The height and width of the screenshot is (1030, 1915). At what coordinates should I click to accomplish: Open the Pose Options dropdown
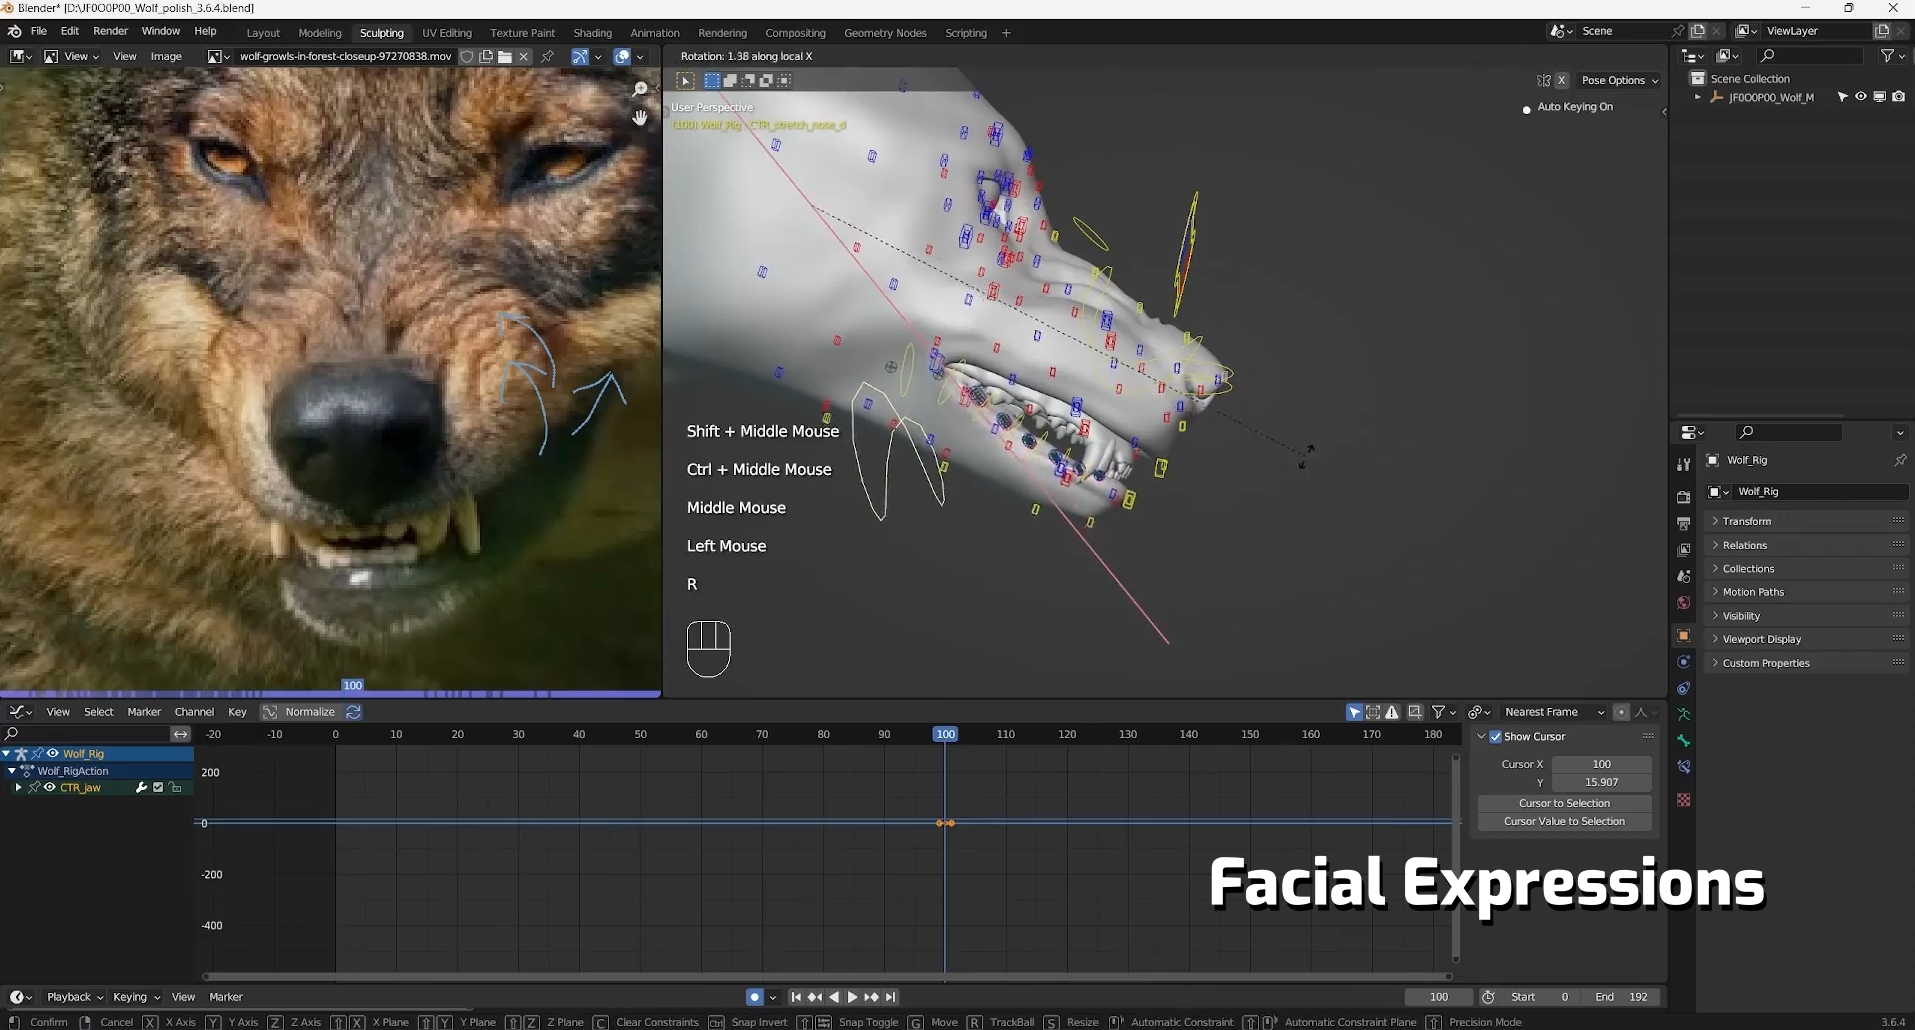coord(1619,80)
